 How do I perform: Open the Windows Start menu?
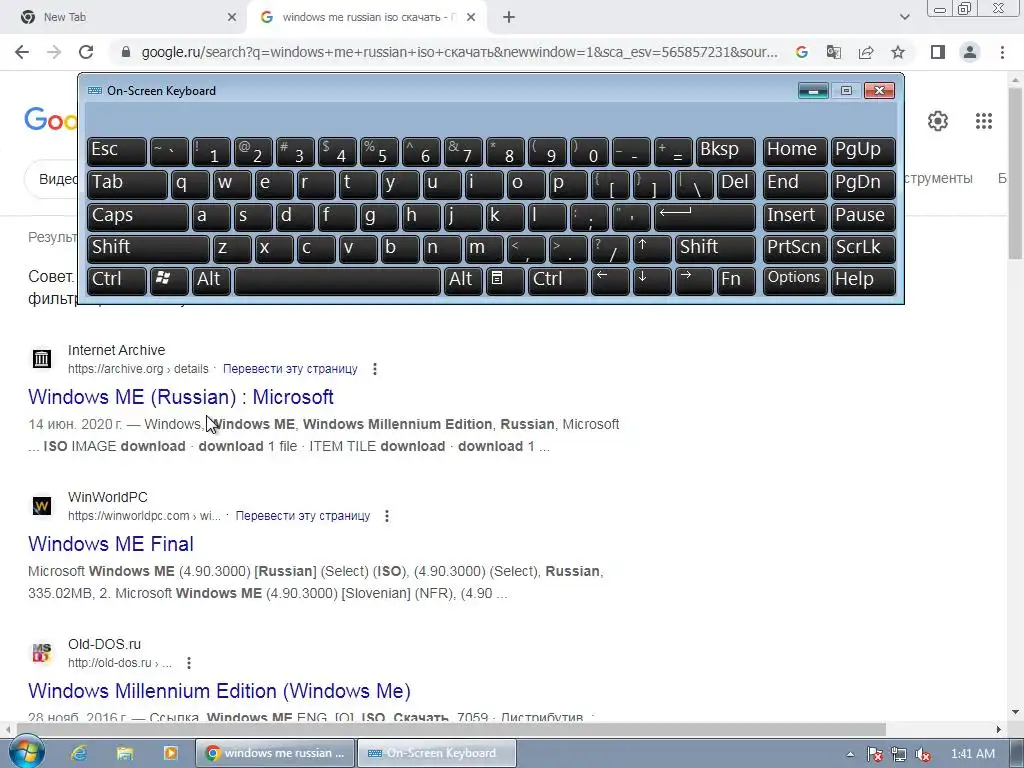tap(26, 753)
